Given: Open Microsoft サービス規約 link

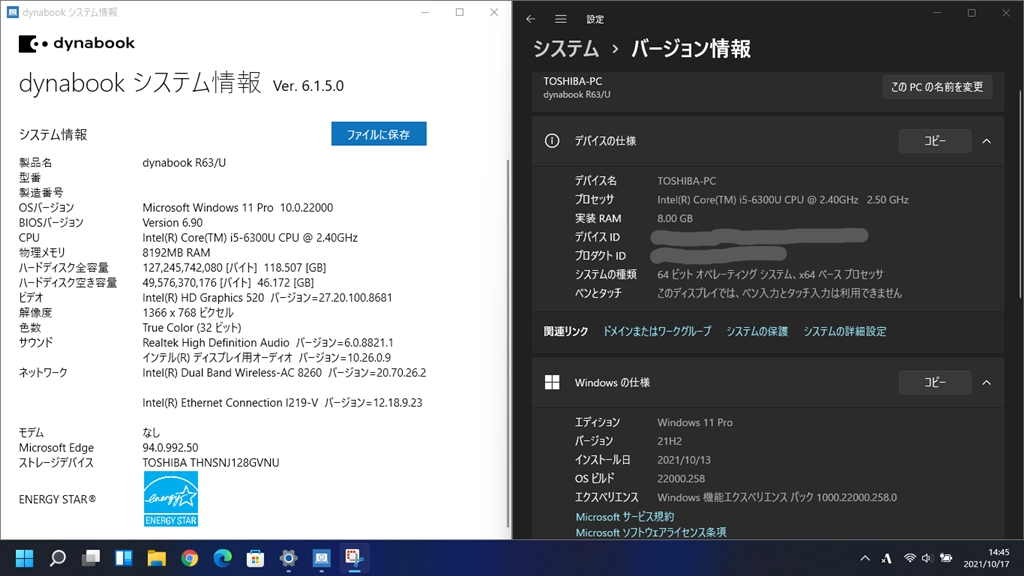Looking at the screenshot, I should click(x=624, y=517).
